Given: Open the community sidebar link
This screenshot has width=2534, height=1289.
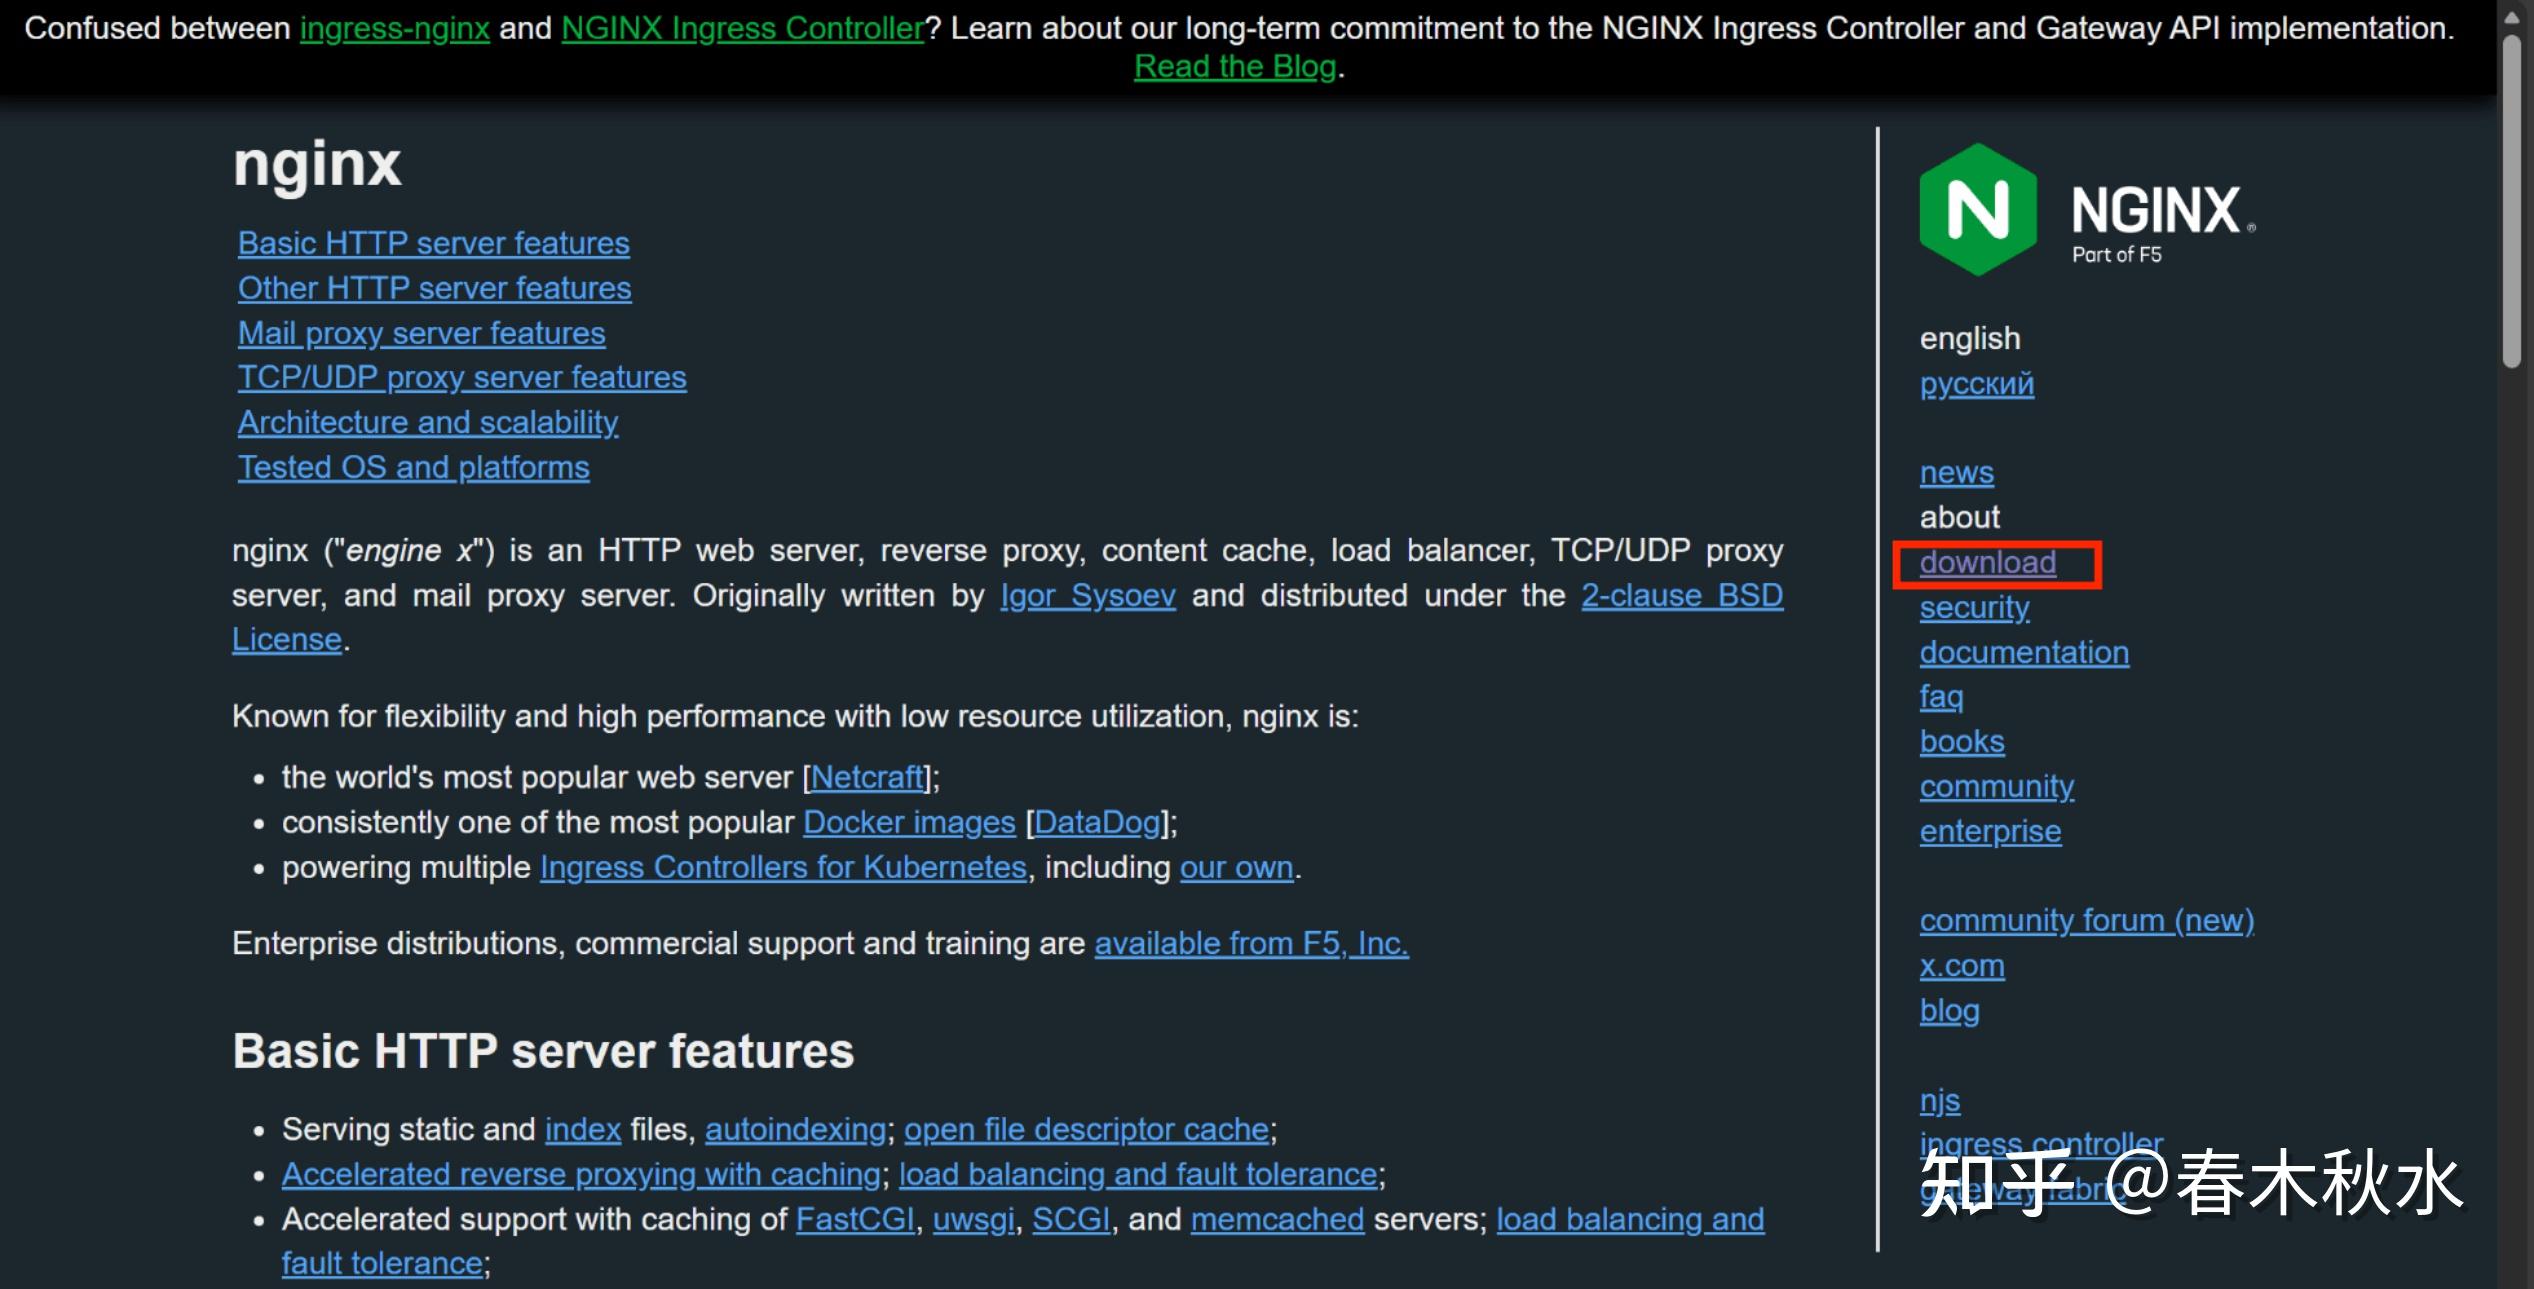Looking at the screenshot, I should (1996, 786).
